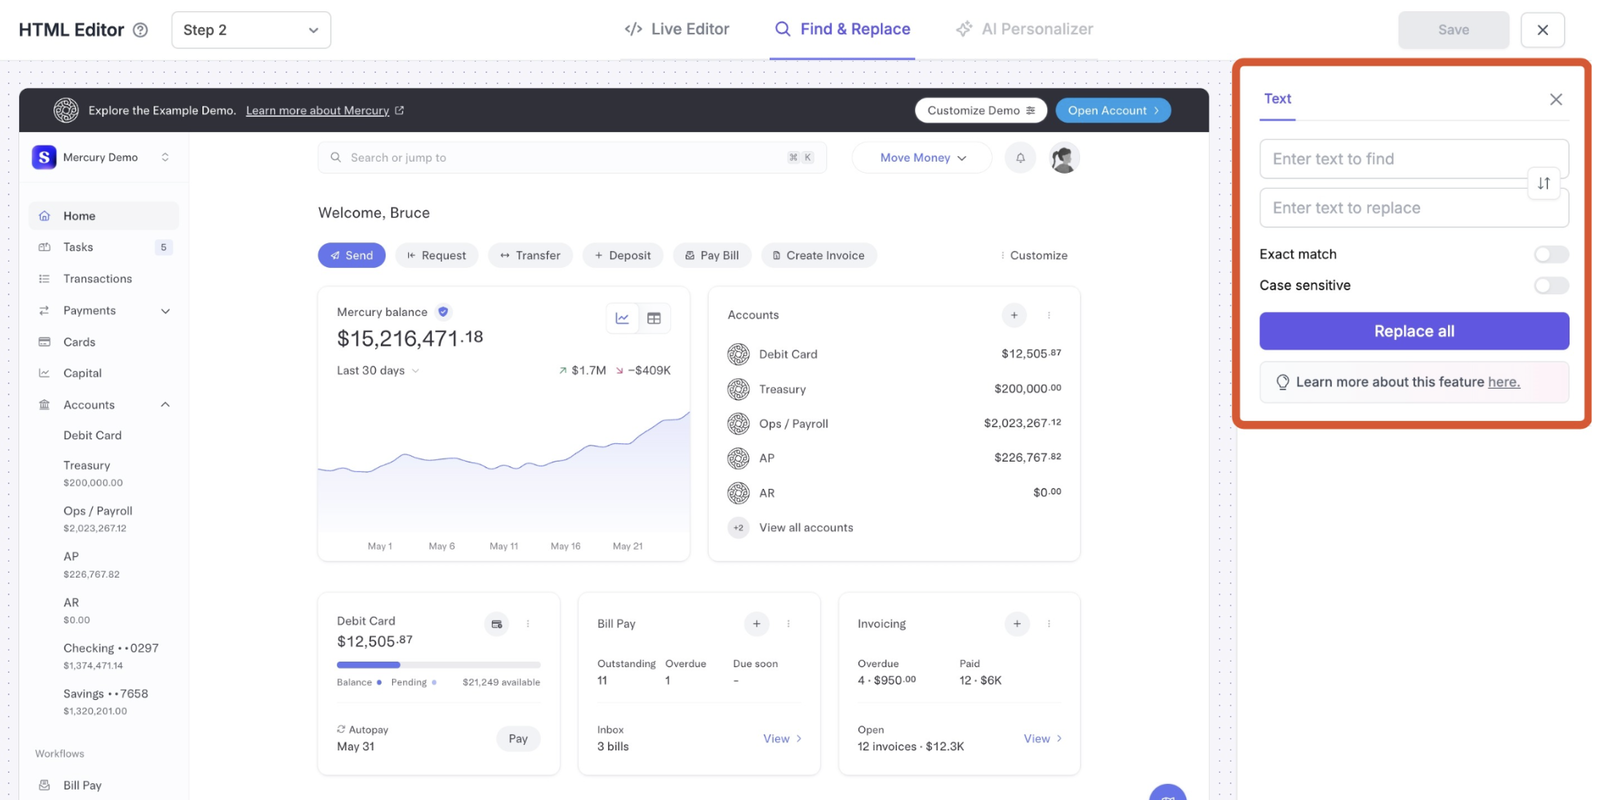Turn on the Case sensitive toggle

click(x=1550, y=286)
